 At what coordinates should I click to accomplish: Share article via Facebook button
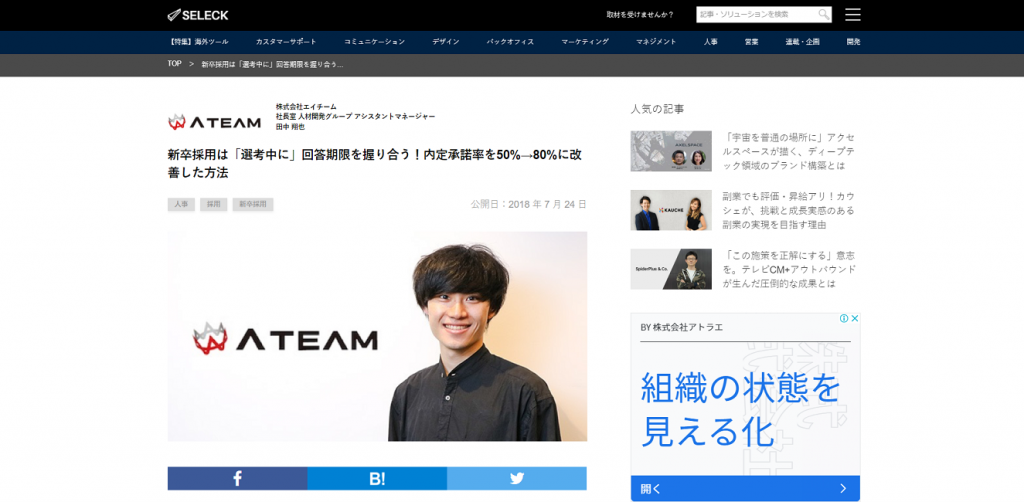click(237, 478)
